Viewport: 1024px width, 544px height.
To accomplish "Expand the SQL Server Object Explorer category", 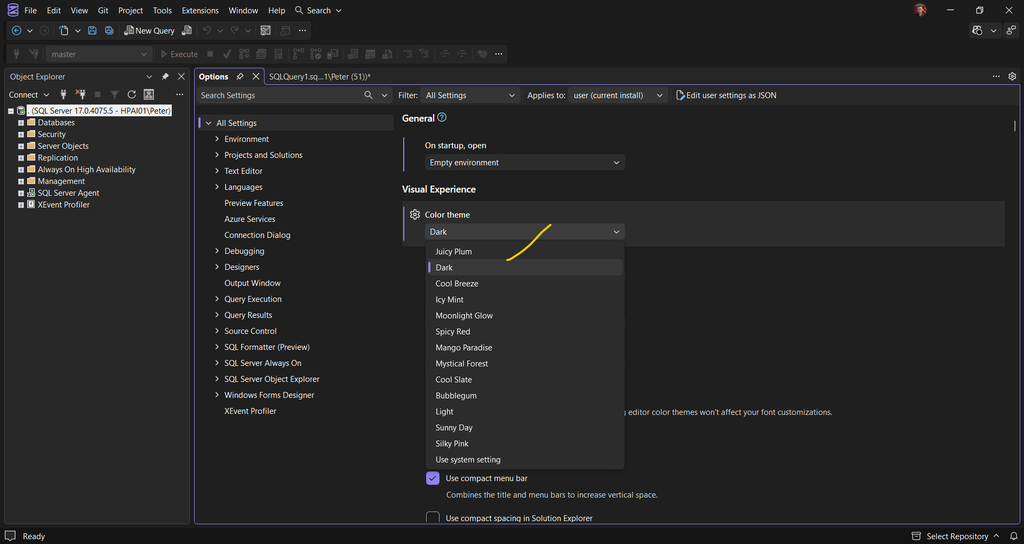I will (217, 379).
